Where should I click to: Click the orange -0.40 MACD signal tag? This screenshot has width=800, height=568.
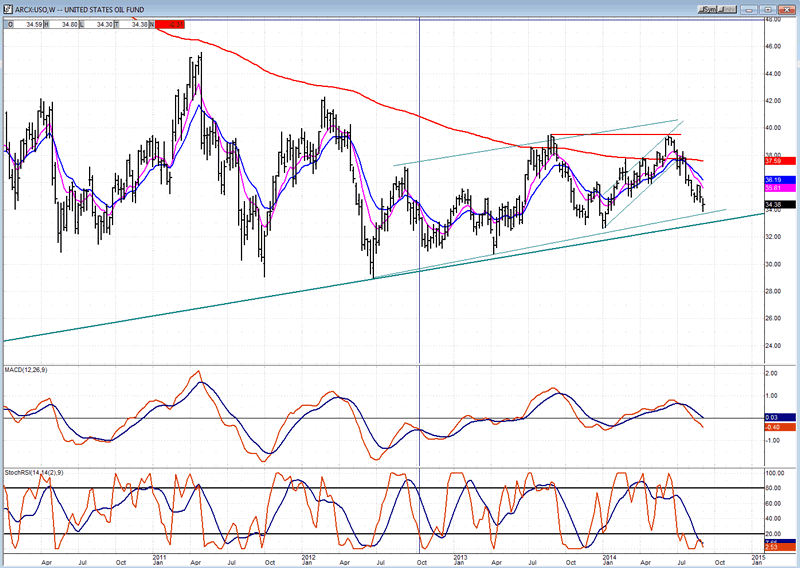[776, 428]
